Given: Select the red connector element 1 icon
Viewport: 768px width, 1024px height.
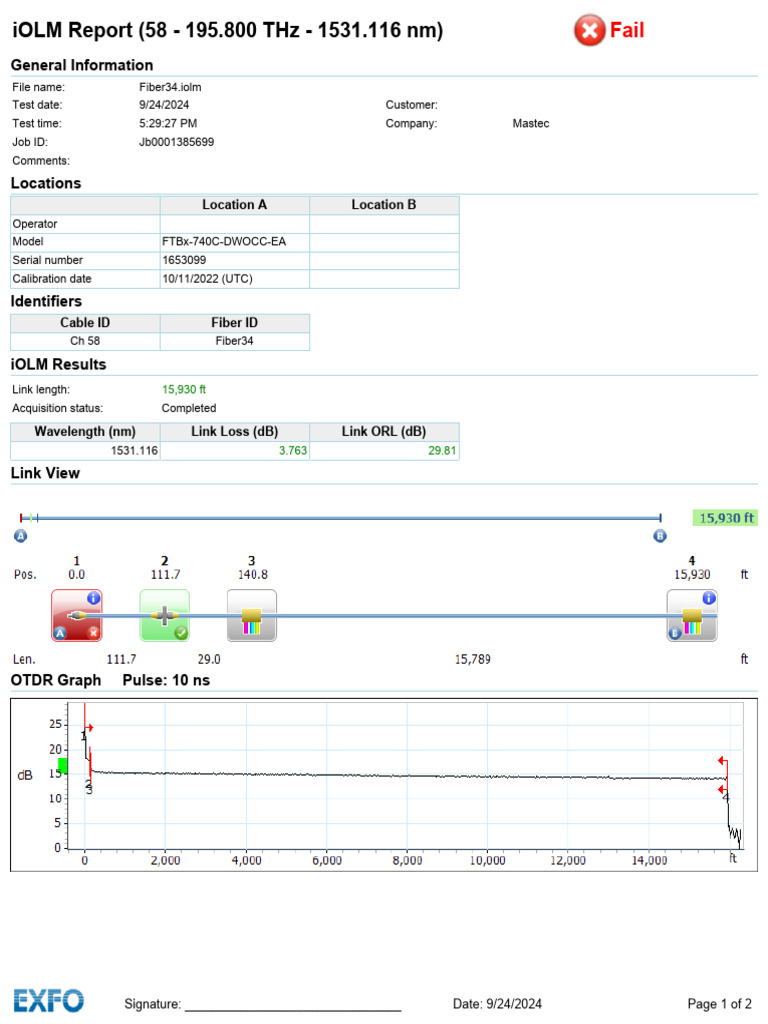Looking at the screenshot, I should 77,615.
